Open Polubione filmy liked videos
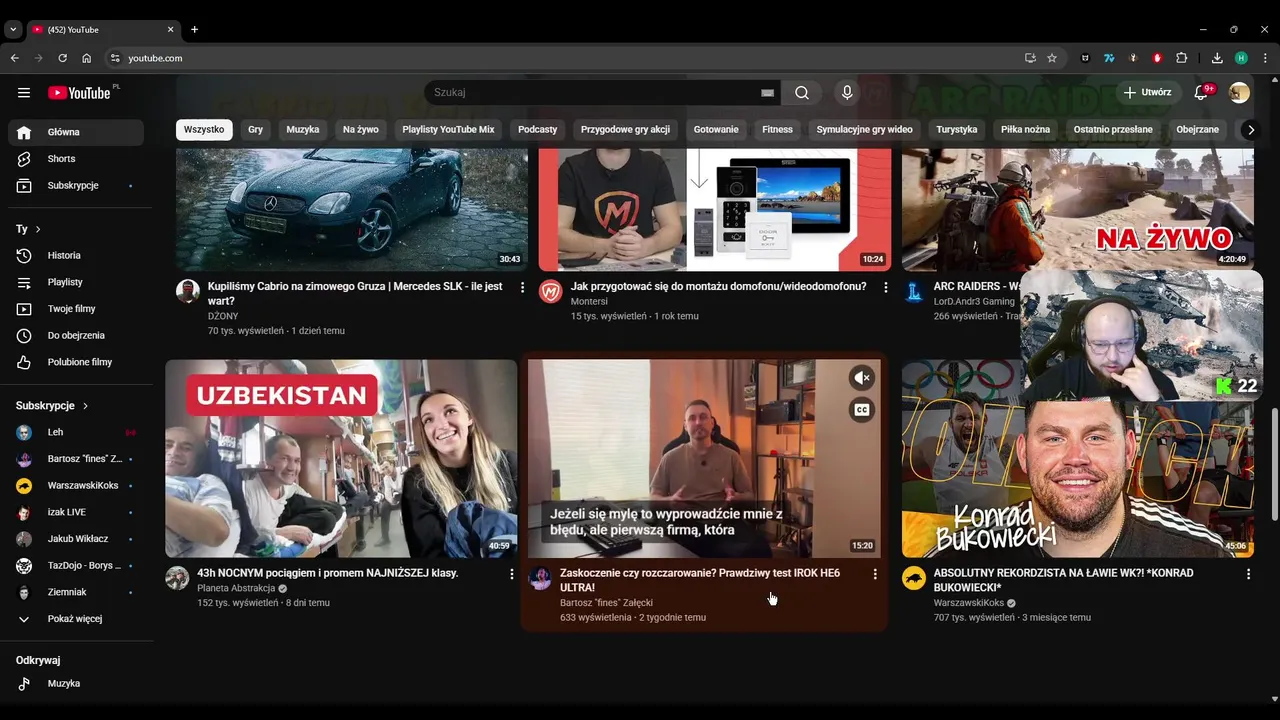Screen dimensions: 1280x720 76,362
